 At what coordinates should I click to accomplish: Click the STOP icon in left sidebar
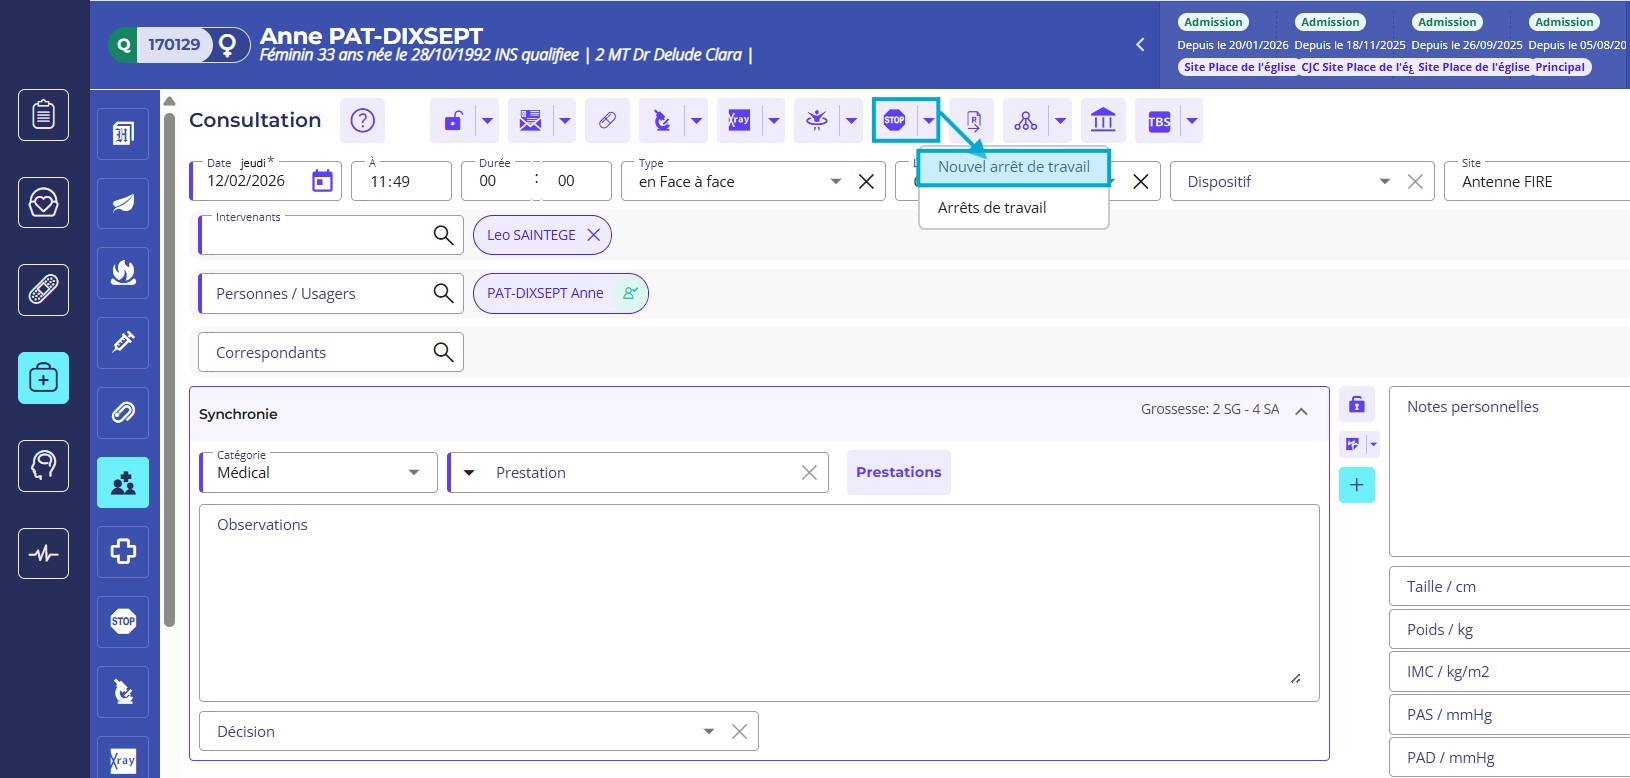[123, 621]
